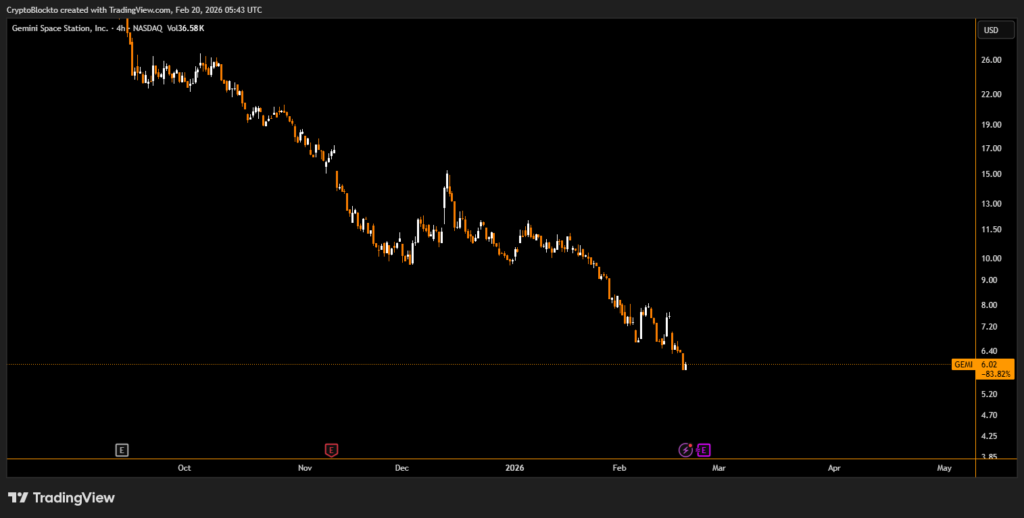Viewport: 1024px width, 518px height.
Task: Click the Feb label on time axis
Action: (619, 467)
